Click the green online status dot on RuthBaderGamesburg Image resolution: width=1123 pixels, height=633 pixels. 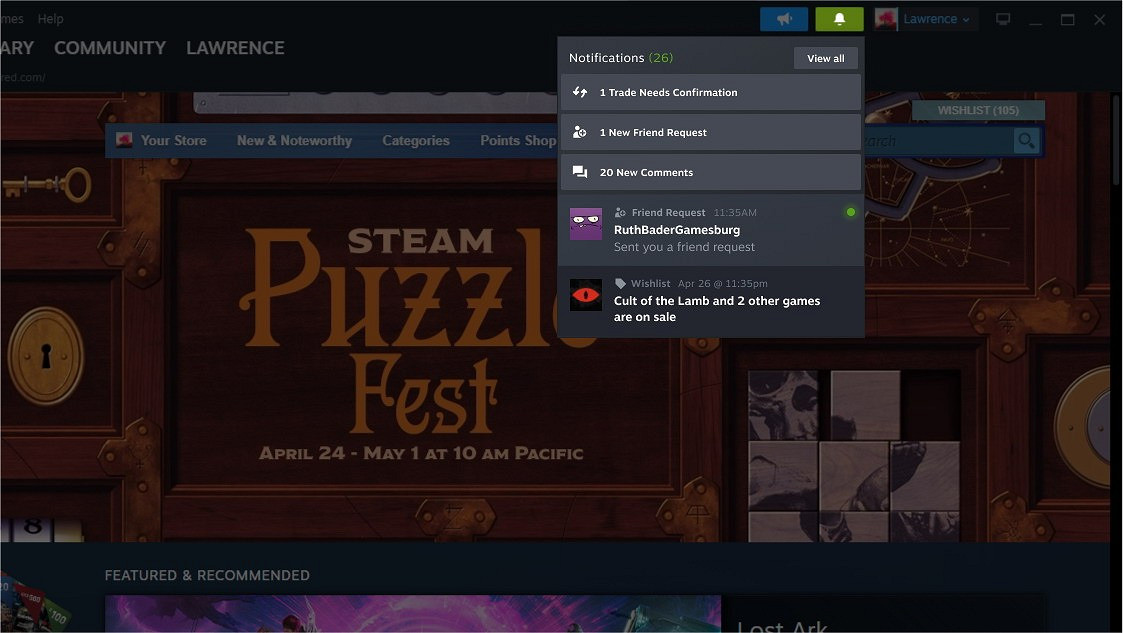coord(851,211)
